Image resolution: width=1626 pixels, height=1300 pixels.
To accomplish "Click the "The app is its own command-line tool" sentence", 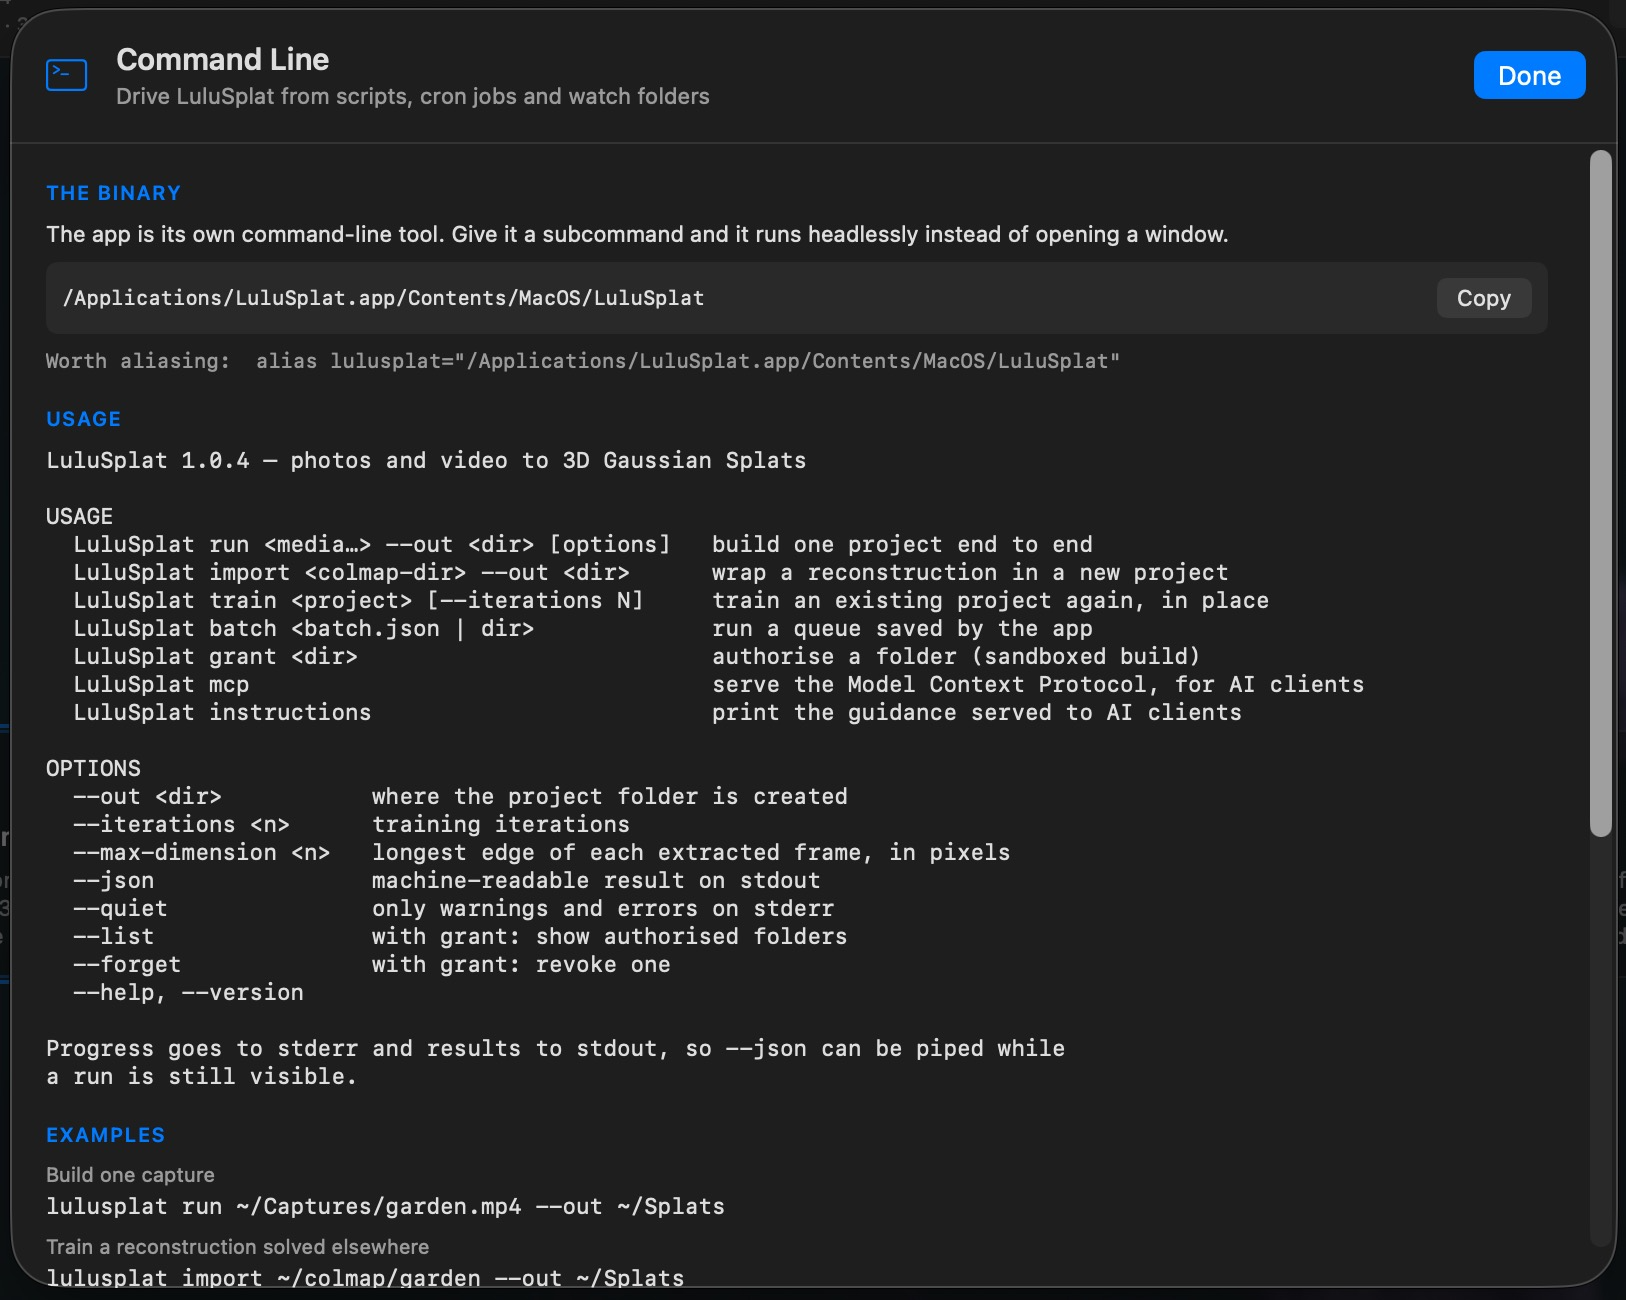I will [637, 234].
